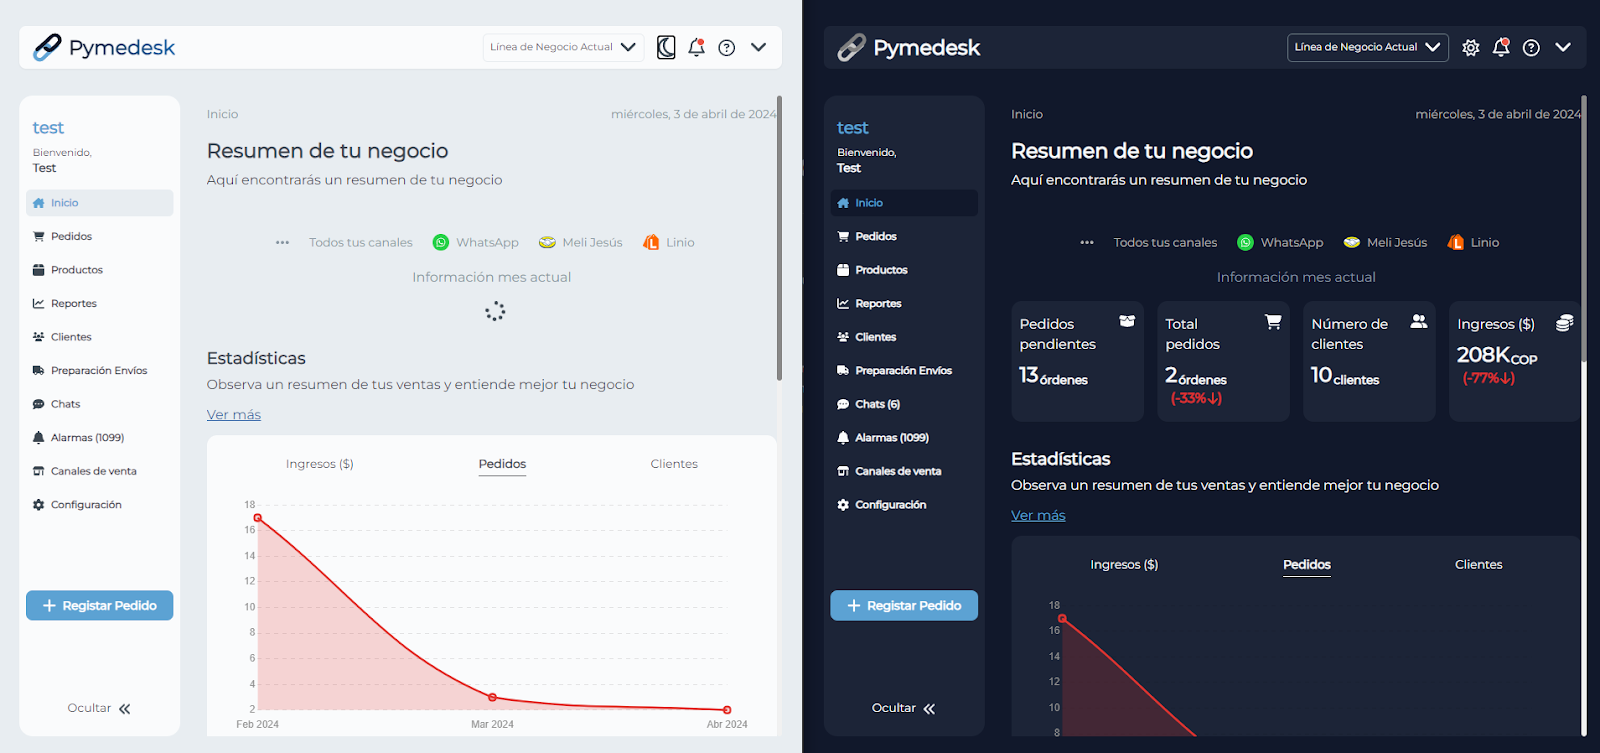Viewport: 1600px width, 753px height.
Task: Filter by Linio channel in light panel
Action: [x=669, y=242]
